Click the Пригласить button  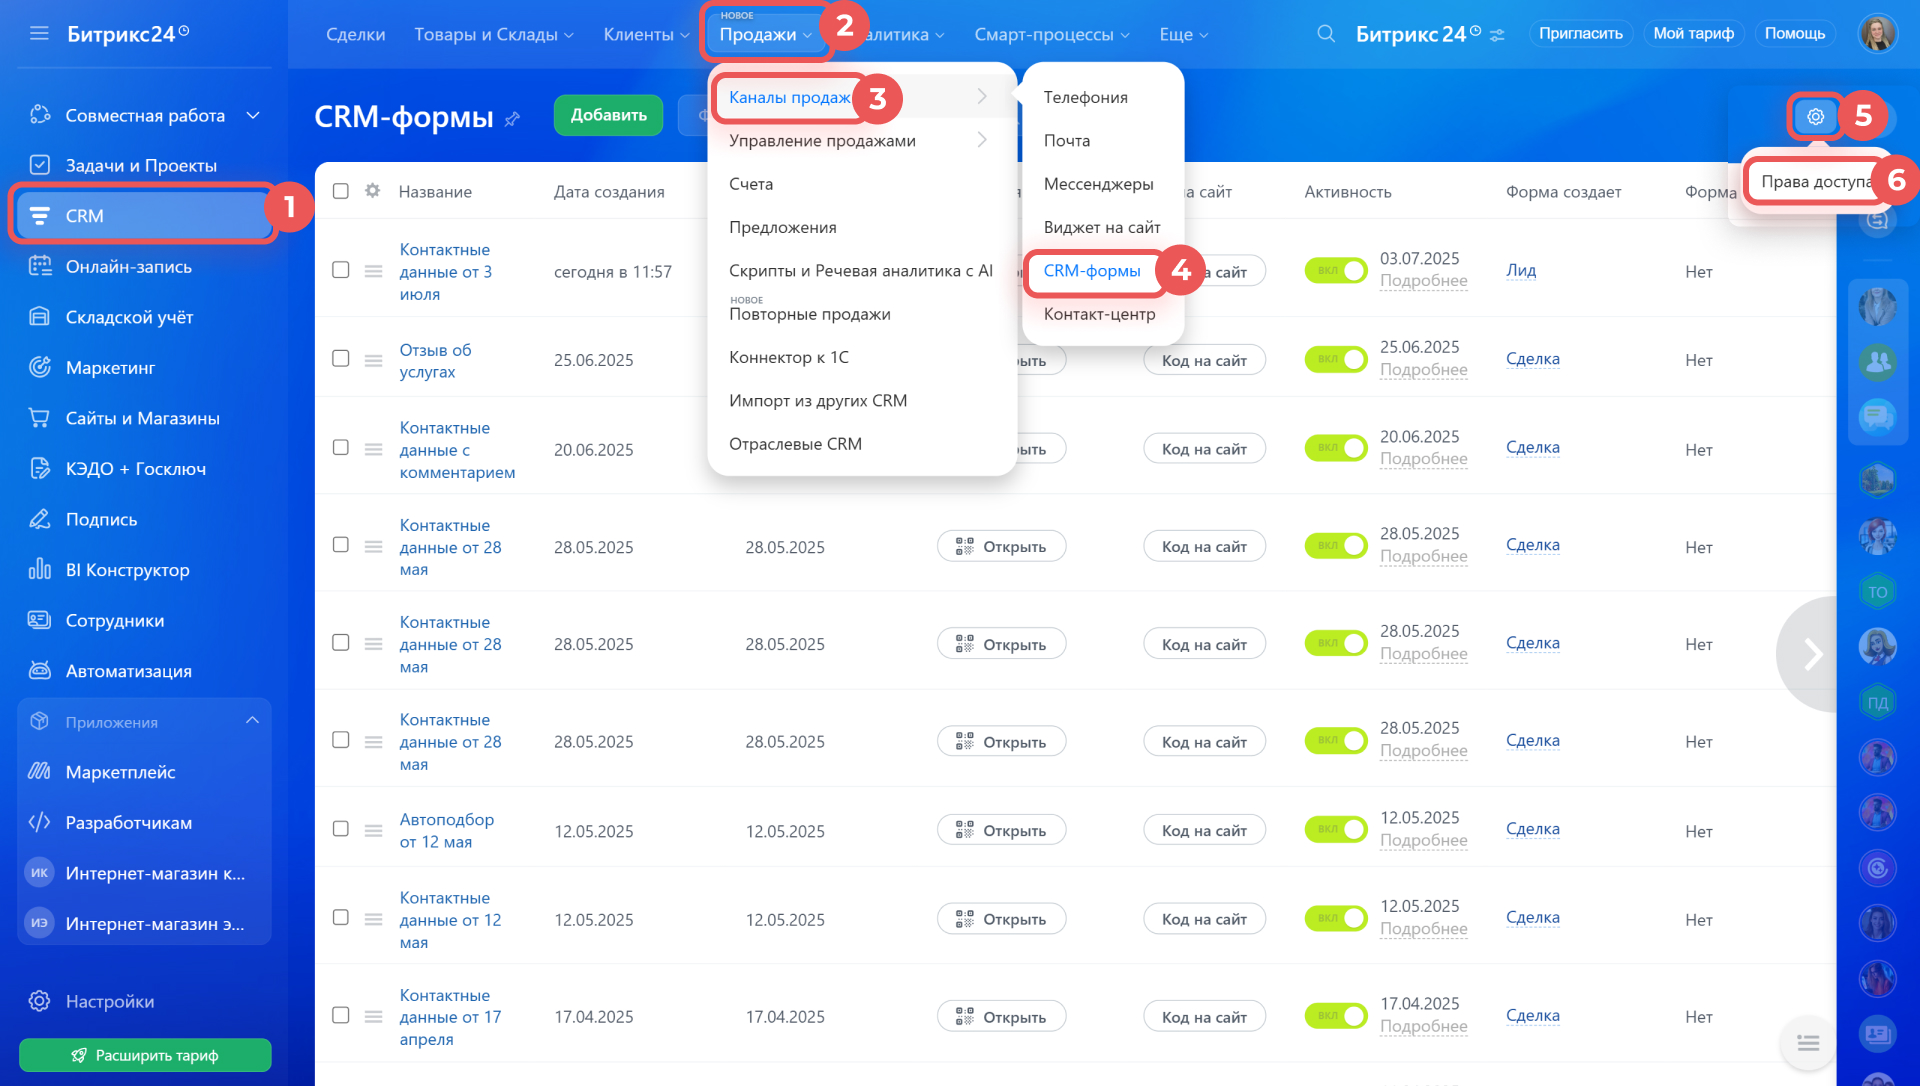[1581, 34]
